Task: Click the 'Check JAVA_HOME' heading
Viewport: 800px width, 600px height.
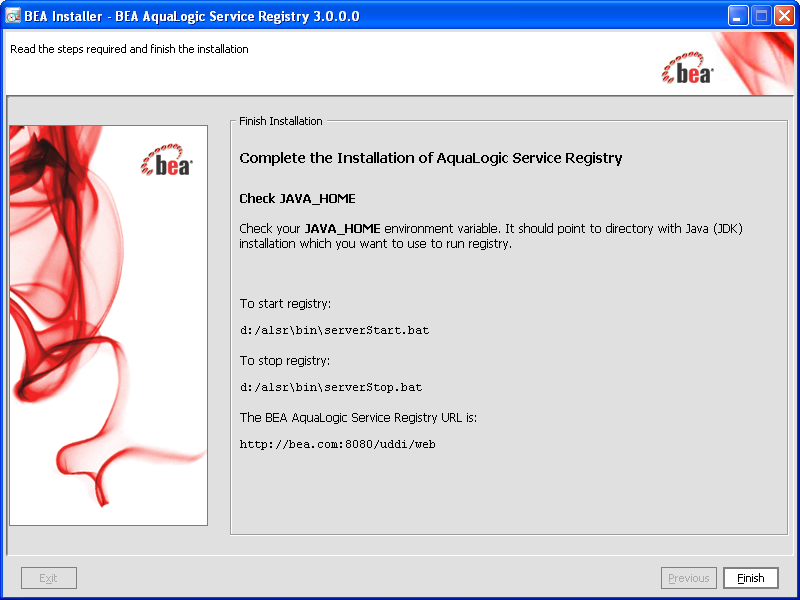Action: point(297,198)
